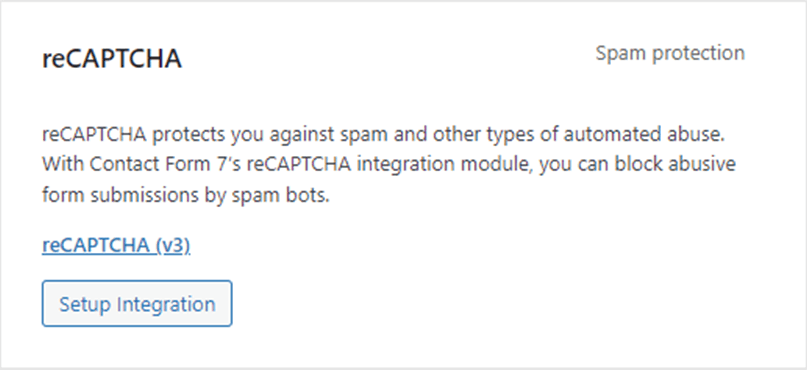Click the Spam protection category label
The width and height of the screenshot is (807, 370).
(x=670, y=54)
